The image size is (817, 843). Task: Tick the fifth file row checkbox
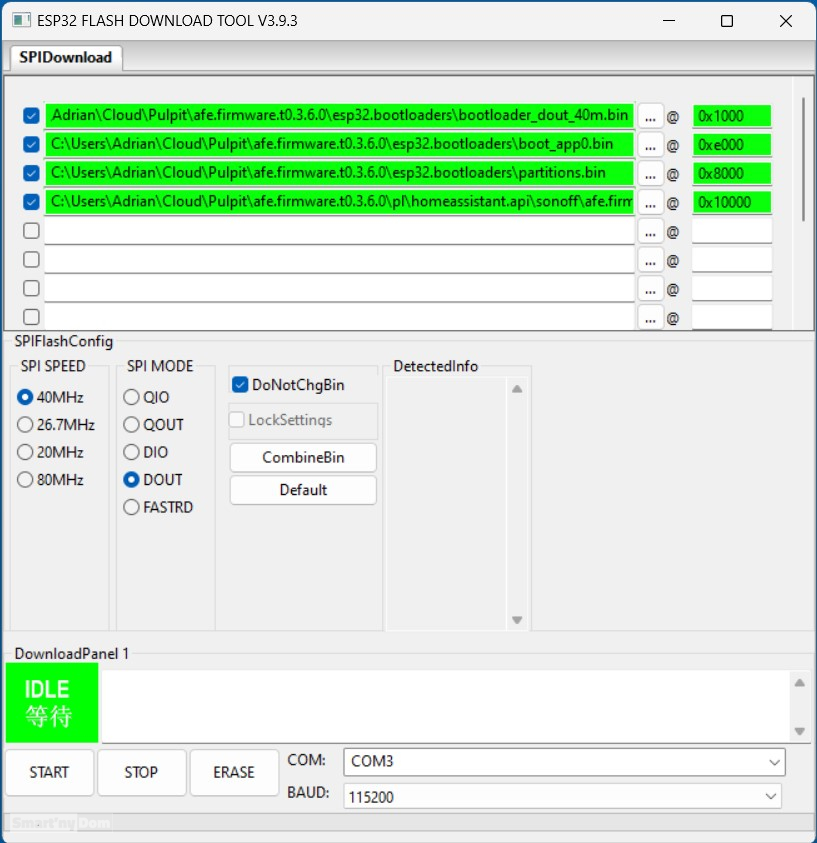[x=31, y=231]
